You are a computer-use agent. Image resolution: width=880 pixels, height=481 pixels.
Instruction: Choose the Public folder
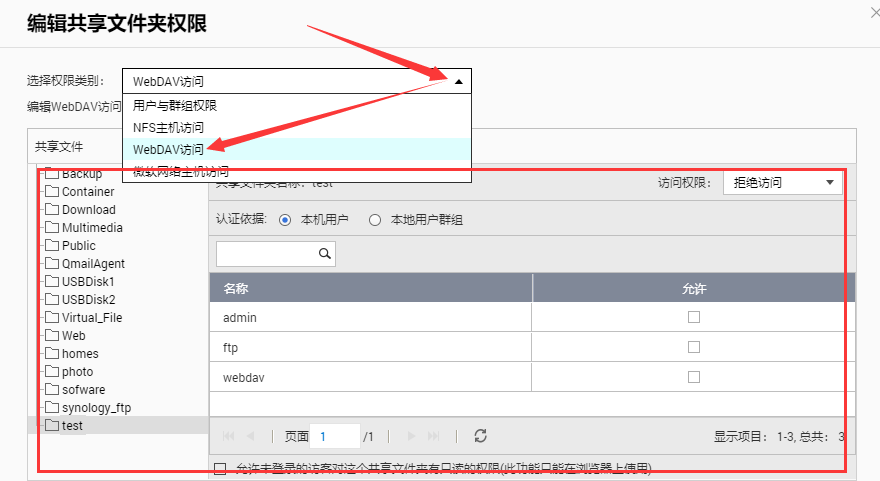coord(79,246)
